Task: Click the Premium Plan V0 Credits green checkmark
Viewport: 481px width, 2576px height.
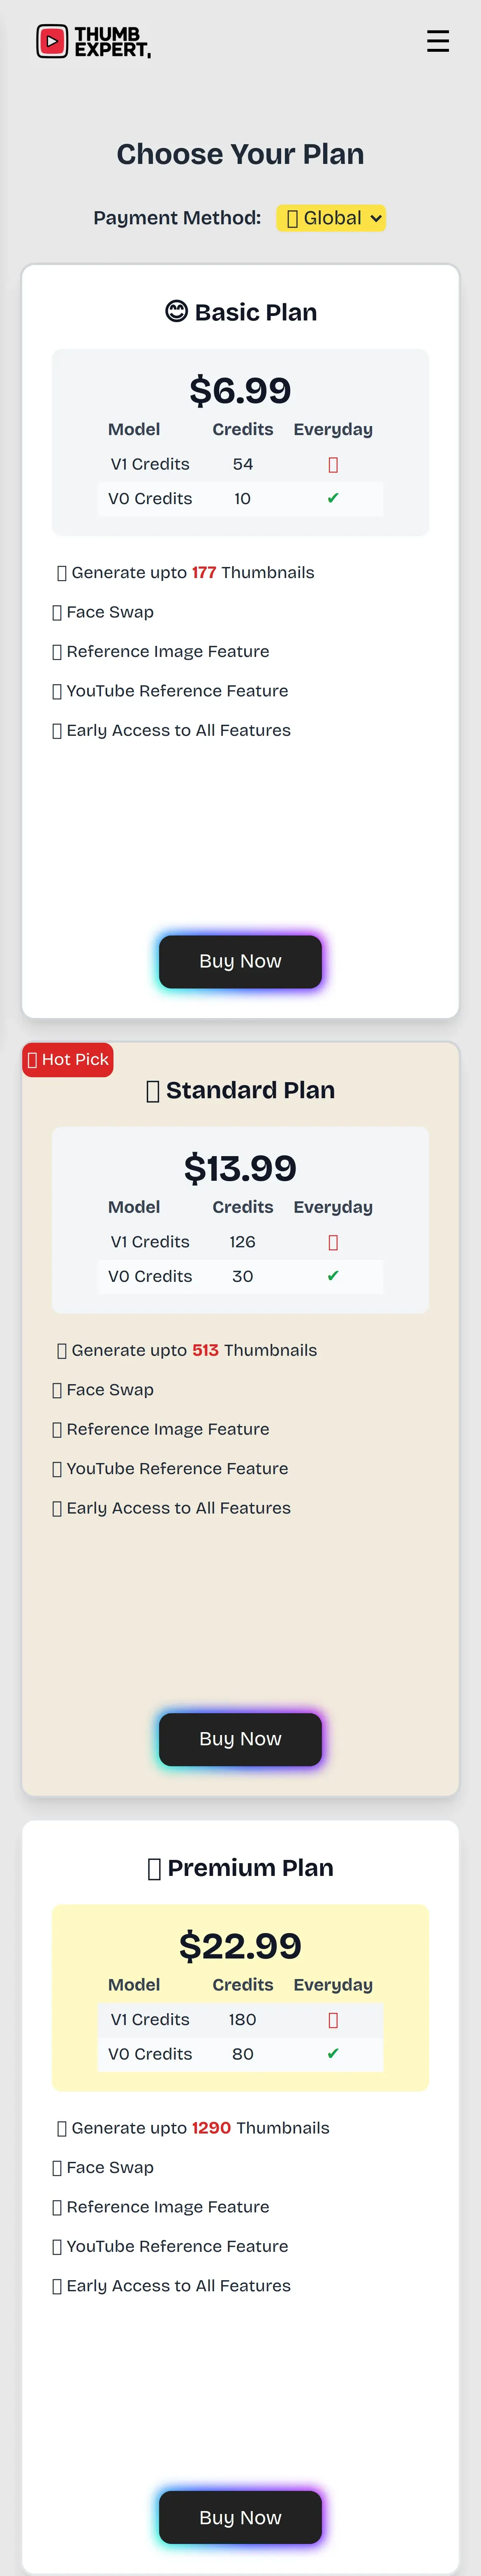Action: [333, 2053]
